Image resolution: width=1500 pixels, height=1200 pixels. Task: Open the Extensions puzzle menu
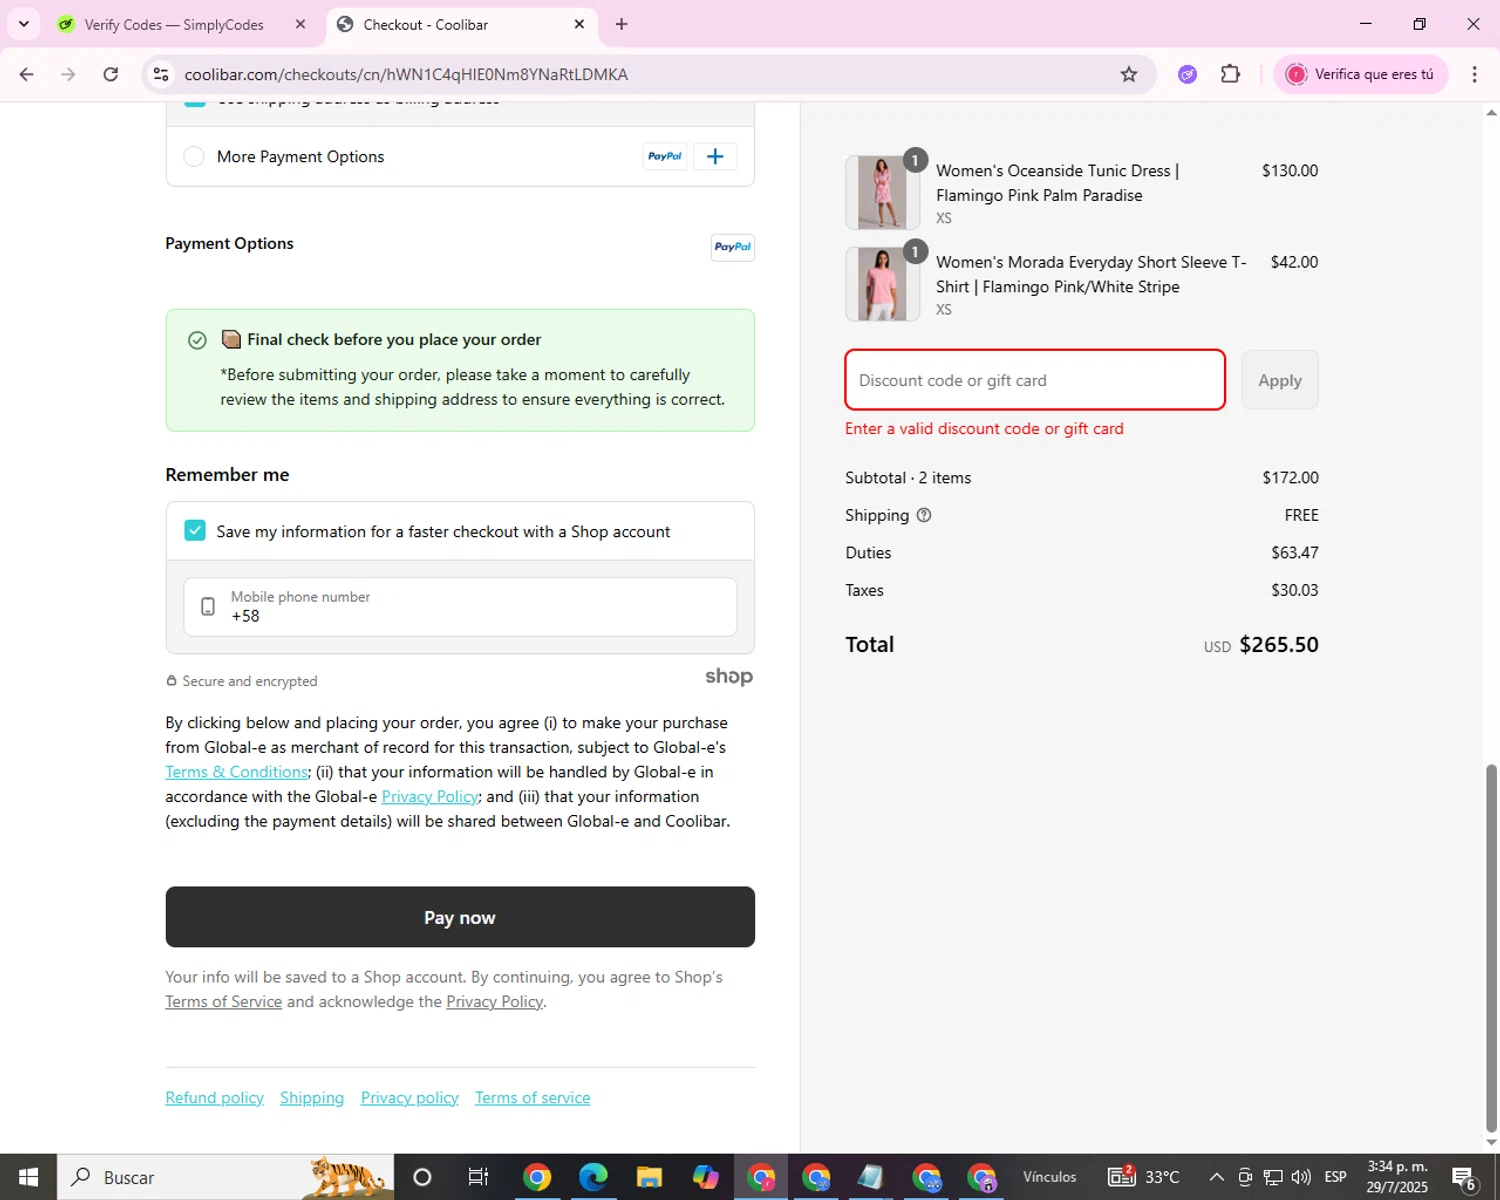[1231, 74]
